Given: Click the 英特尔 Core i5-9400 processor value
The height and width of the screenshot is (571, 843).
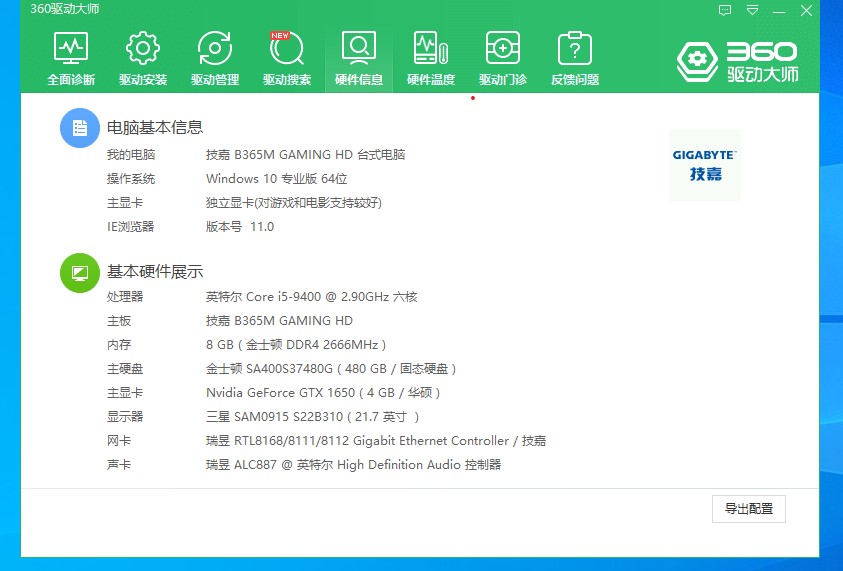Looking at the screenshot, I should 311,297.
